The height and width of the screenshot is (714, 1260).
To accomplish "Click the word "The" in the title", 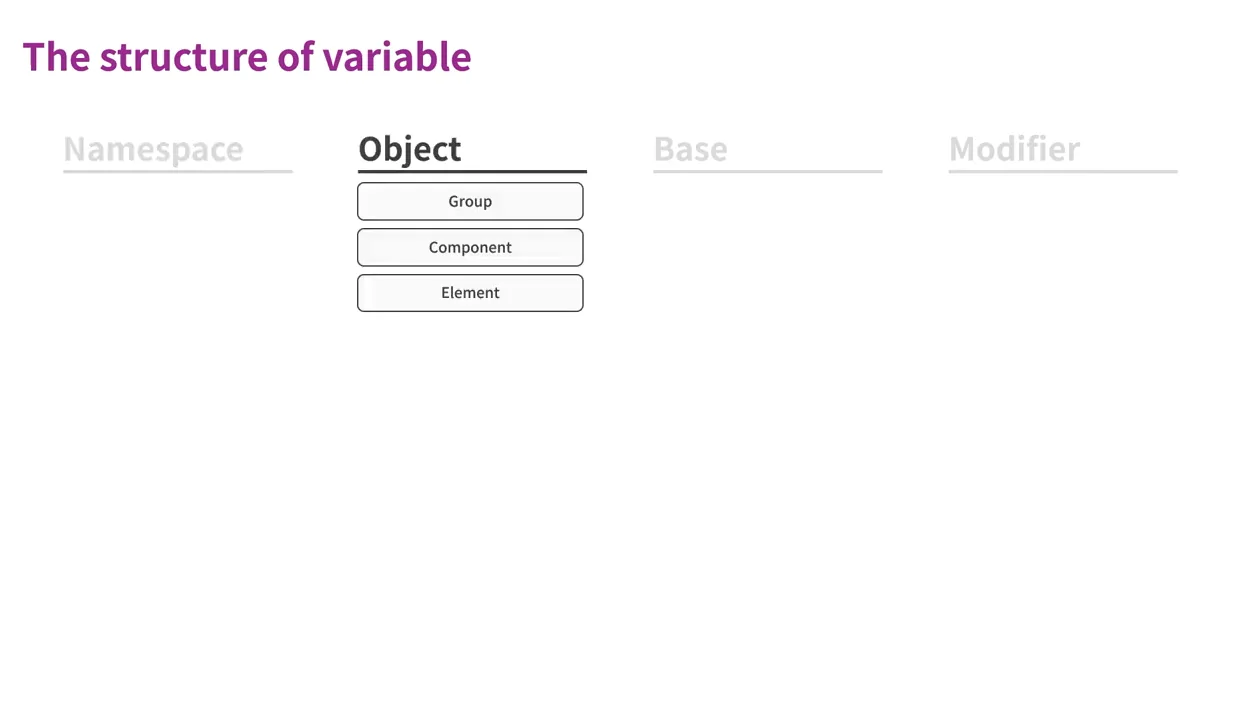I will tap(57, 57).
